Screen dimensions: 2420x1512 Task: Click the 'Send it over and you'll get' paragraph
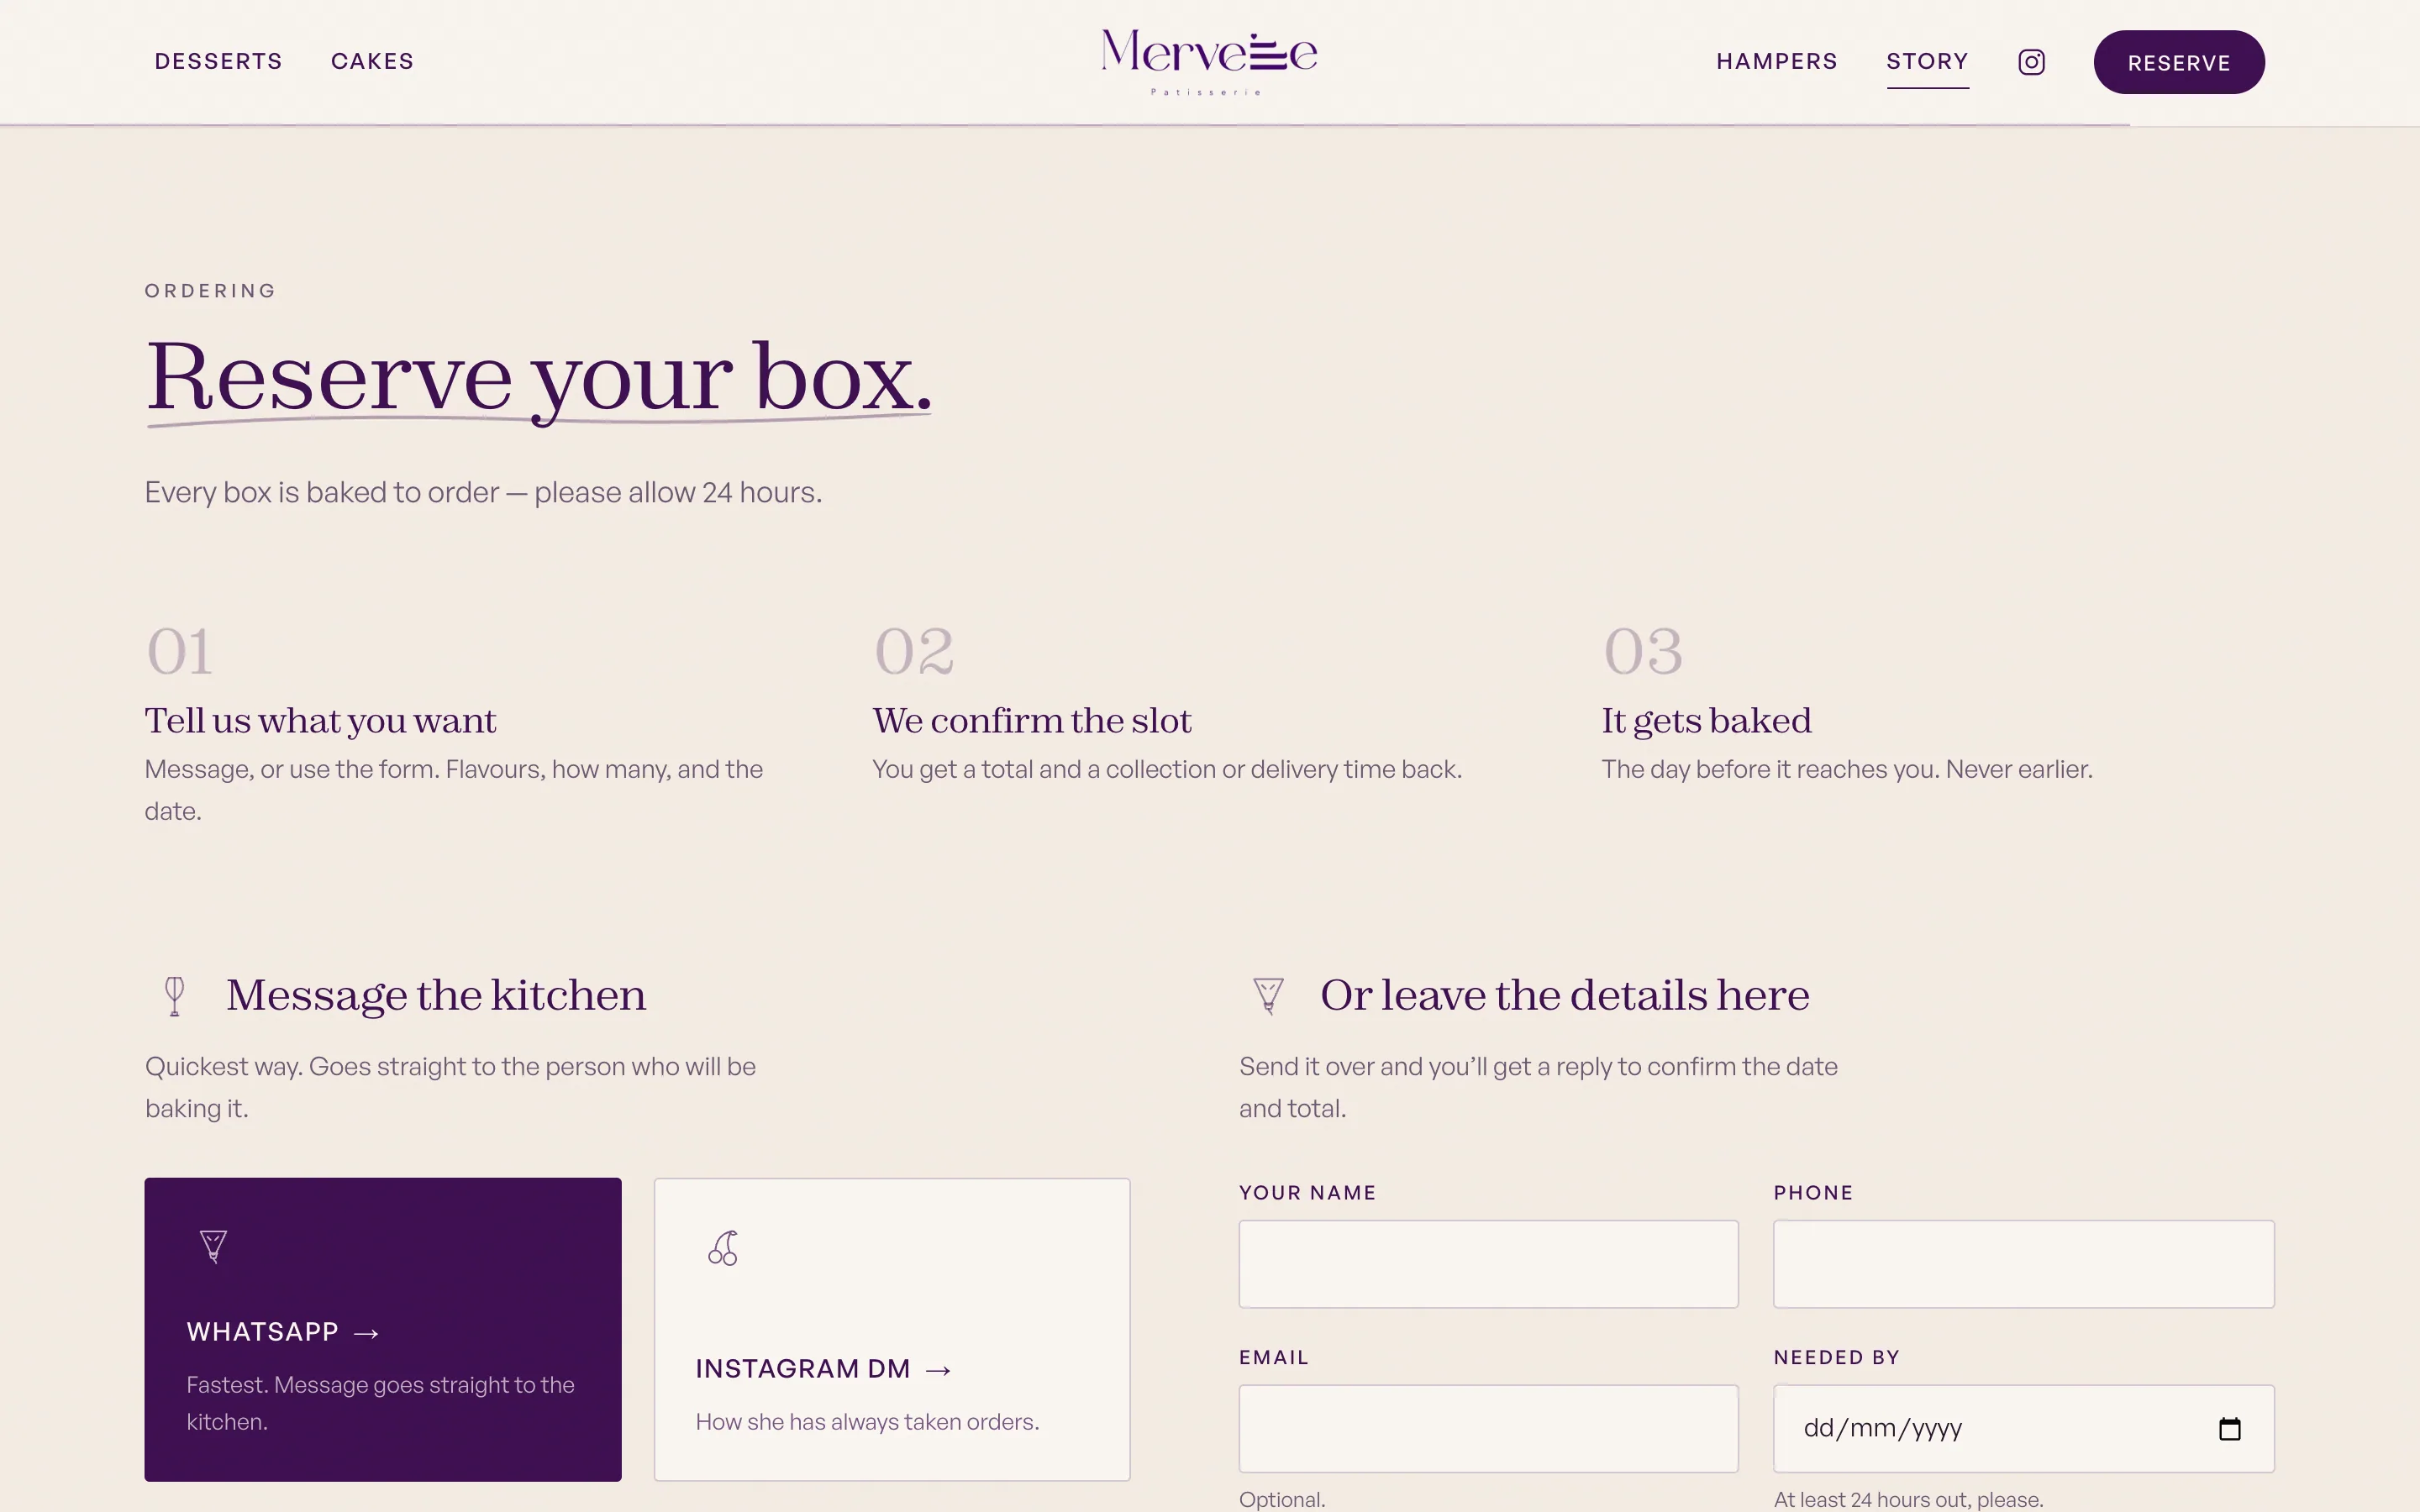tap(1538, 1087)
